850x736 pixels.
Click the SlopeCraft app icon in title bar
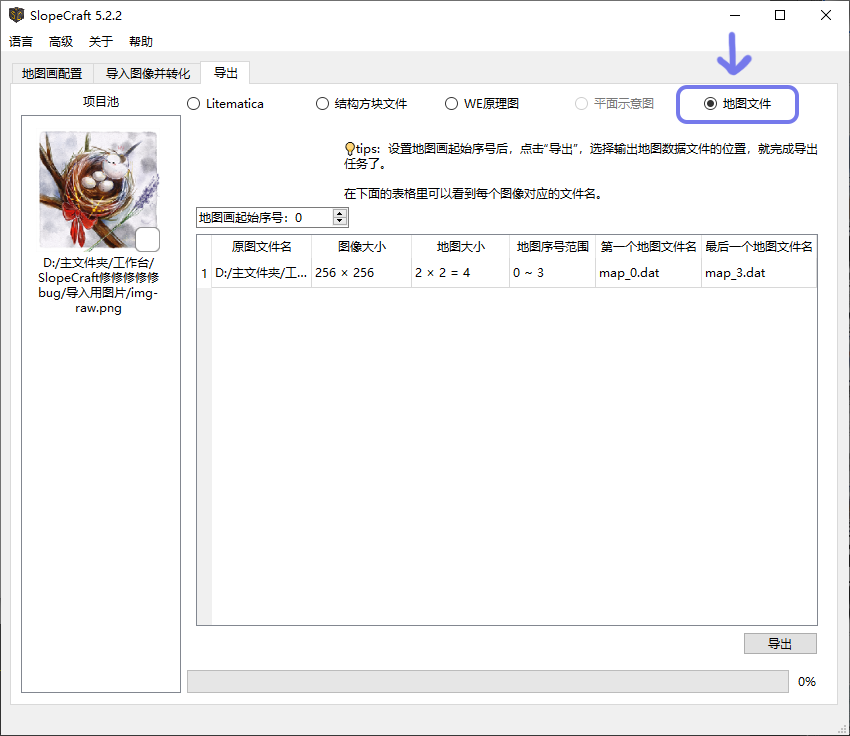tap(16, 16)
